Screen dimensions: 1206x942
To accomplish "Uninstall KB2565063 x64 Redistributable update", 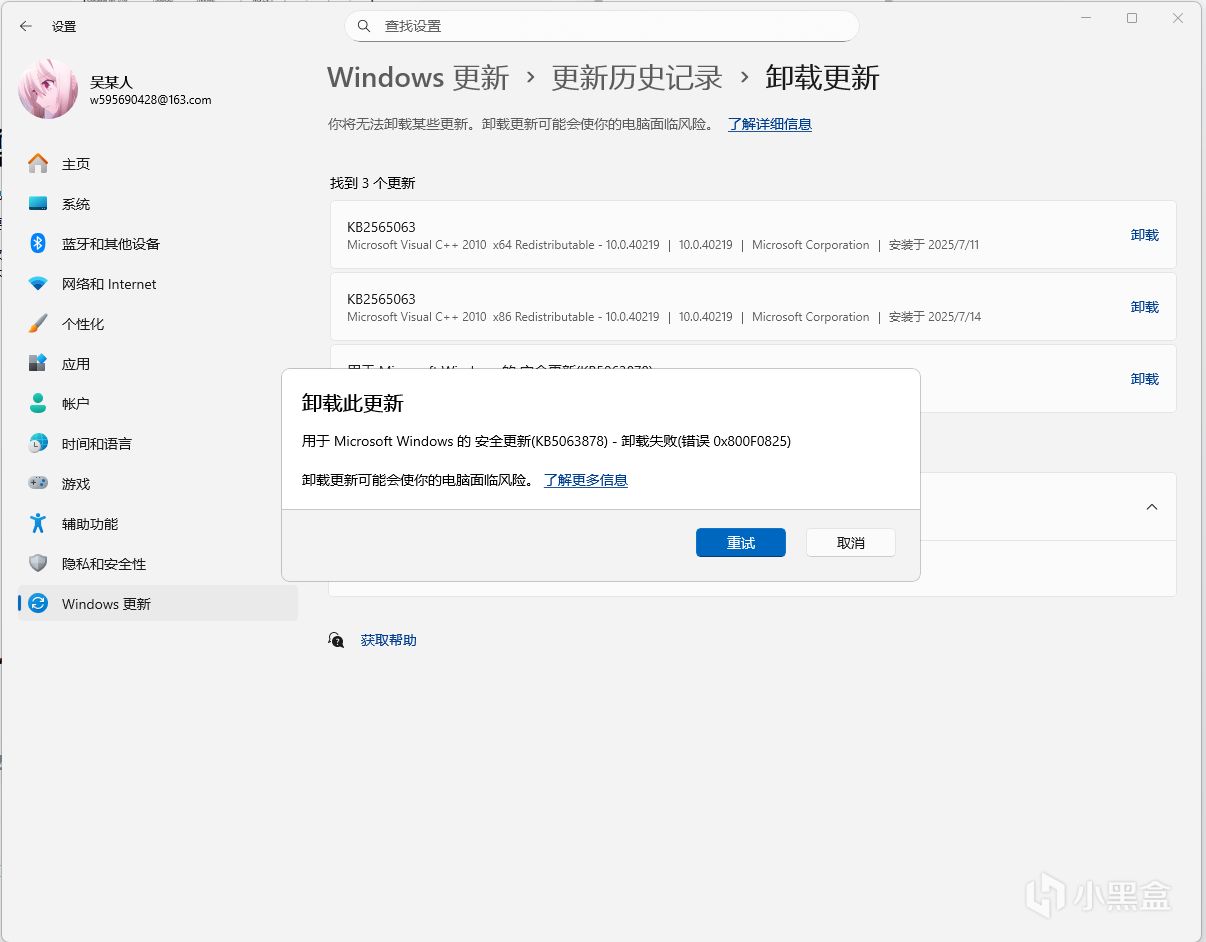I will click(x=1144, y=235).
